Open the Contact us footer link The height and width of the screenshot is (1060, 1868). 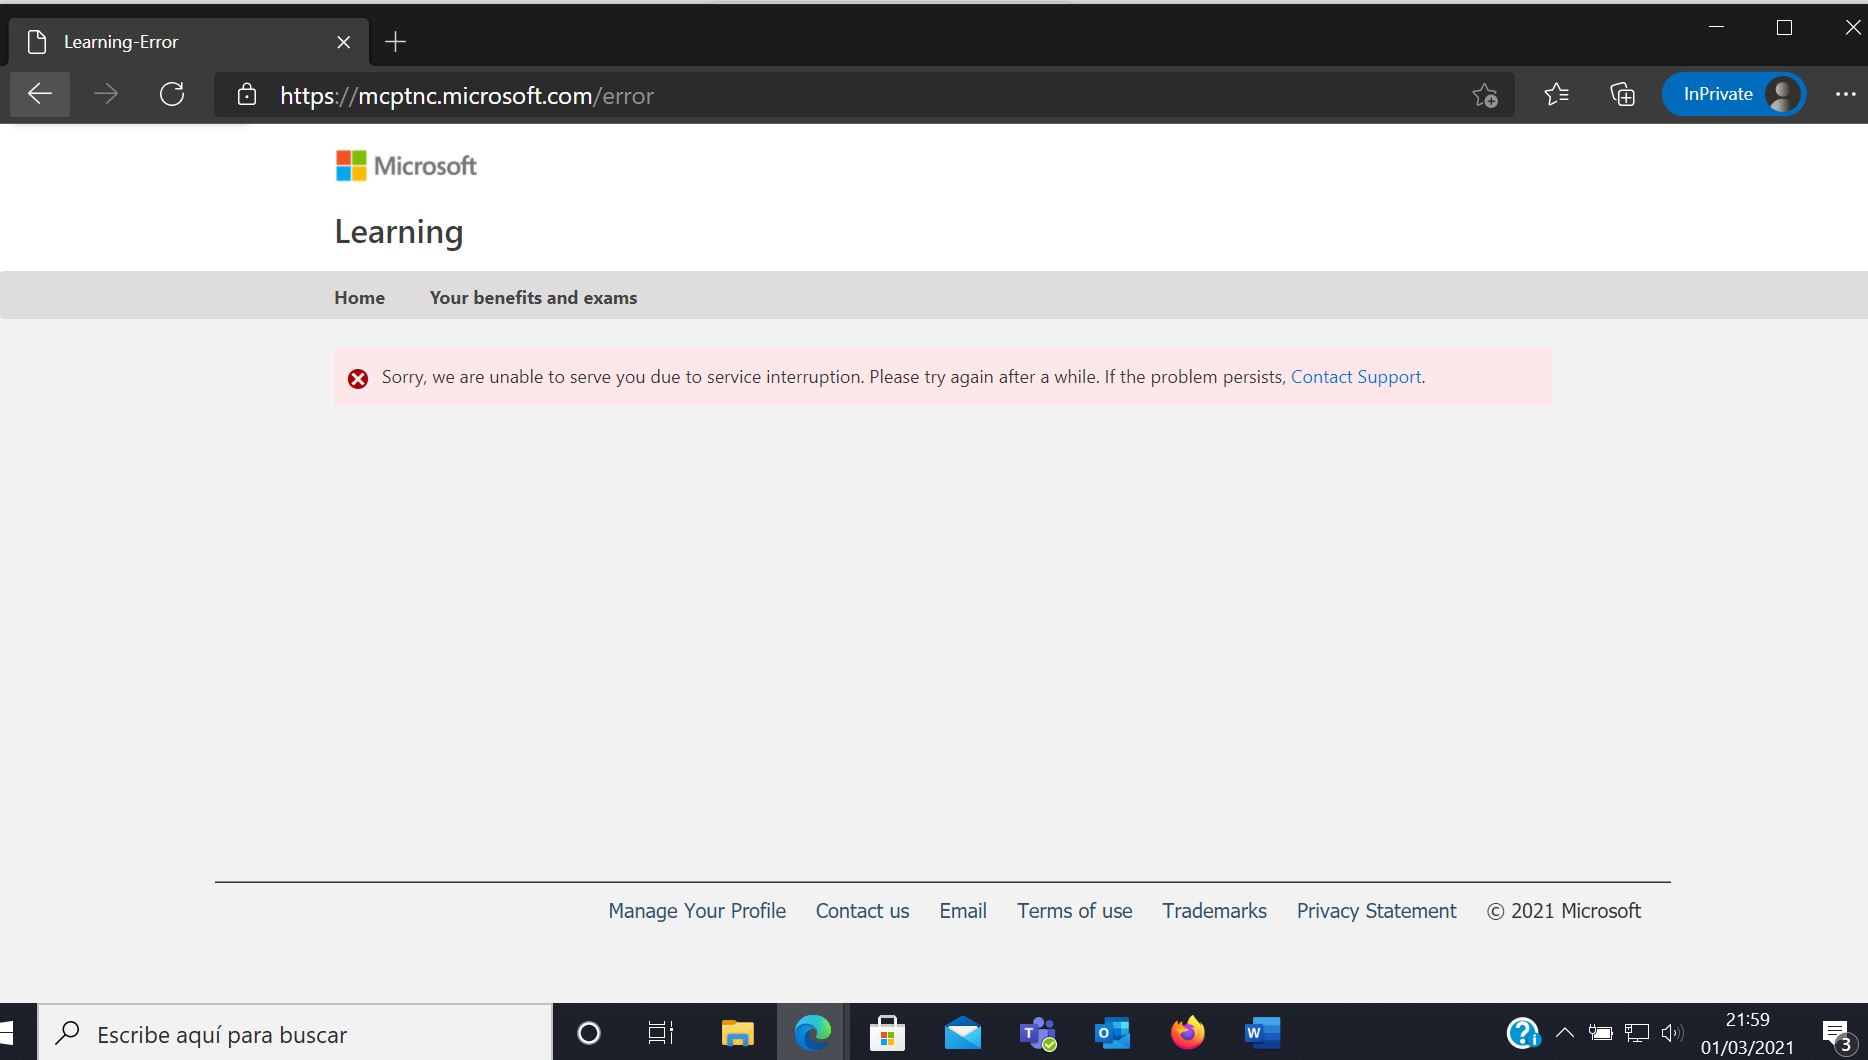[x=862, y=911]
